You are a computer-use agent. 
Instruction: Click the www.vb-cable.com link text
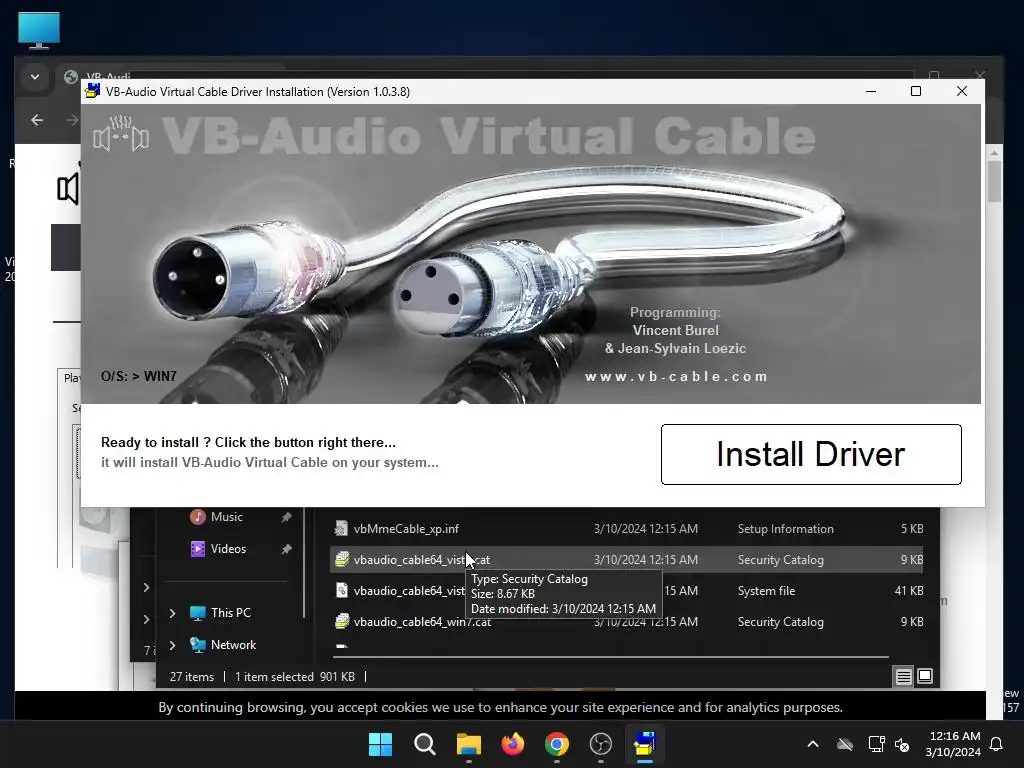click(x=676, y=377)
